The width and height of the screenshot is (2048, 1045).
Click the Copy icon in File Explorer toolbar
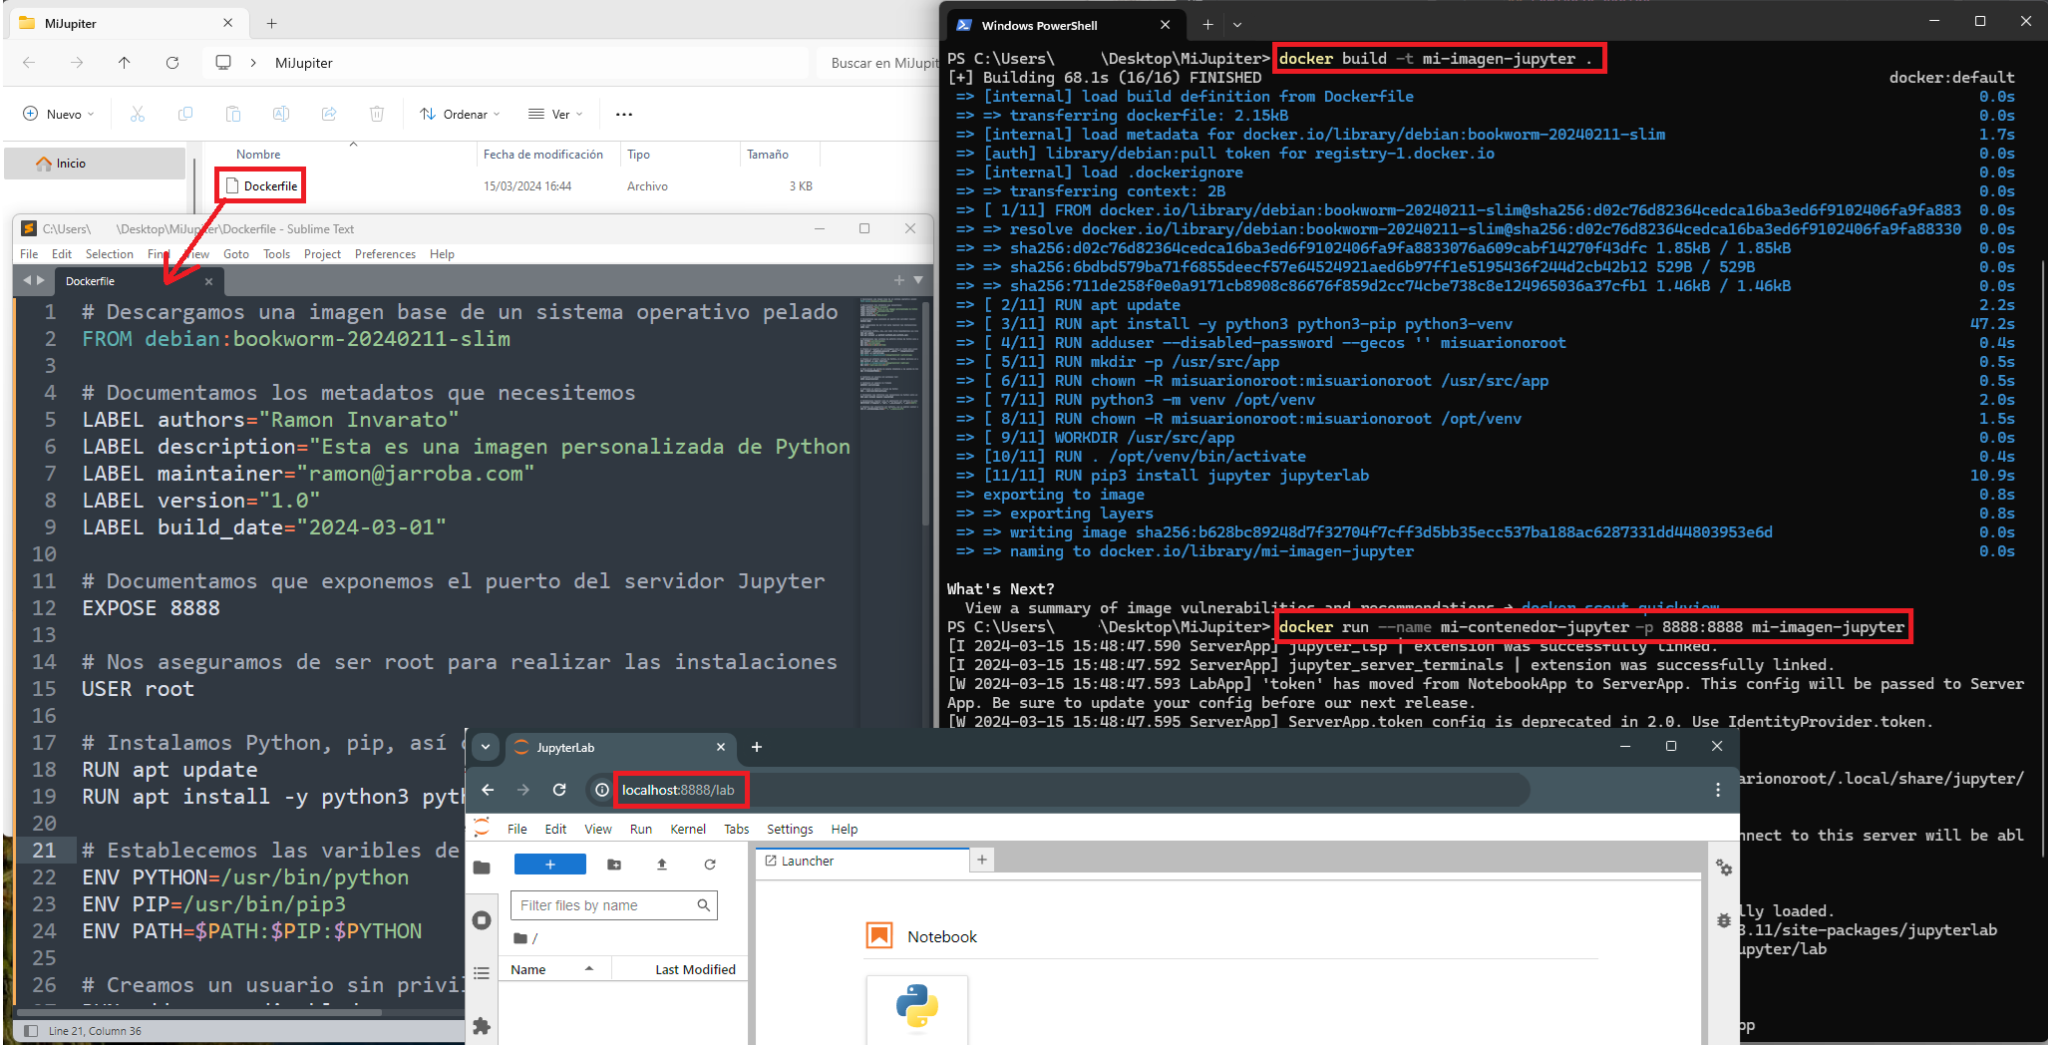coord(185,114)
